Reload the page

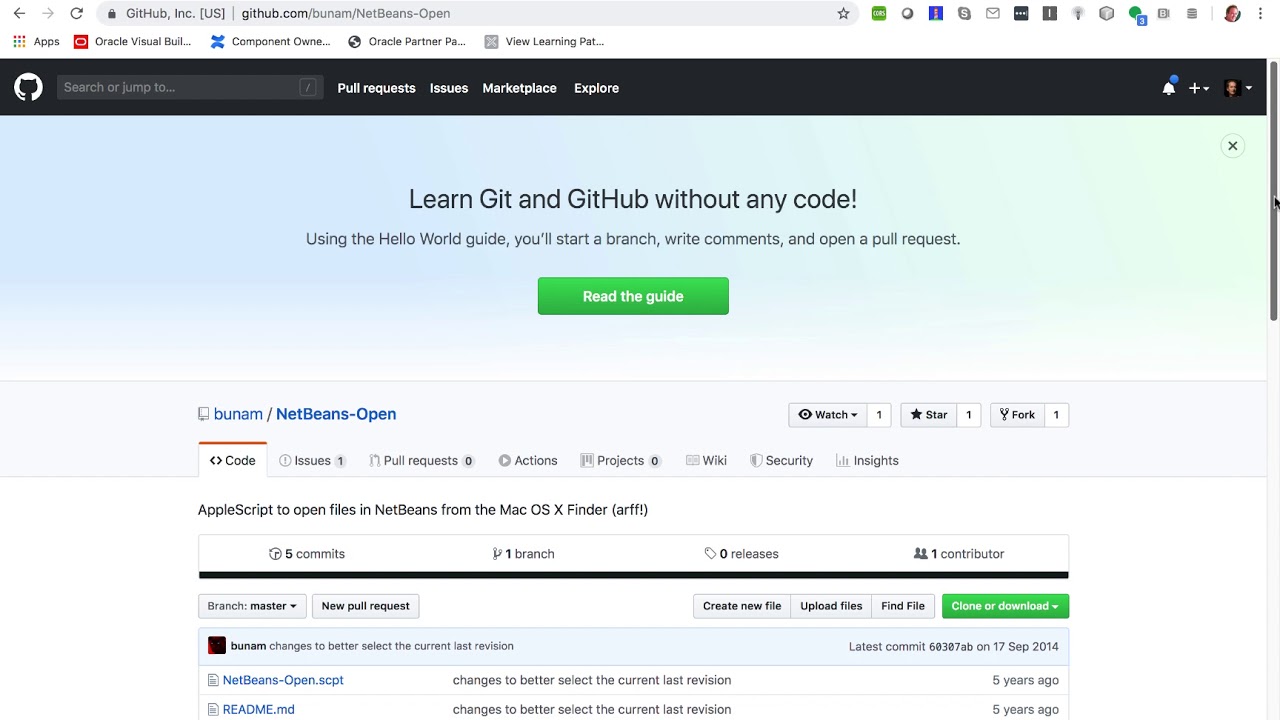click(x=76, y=13)
